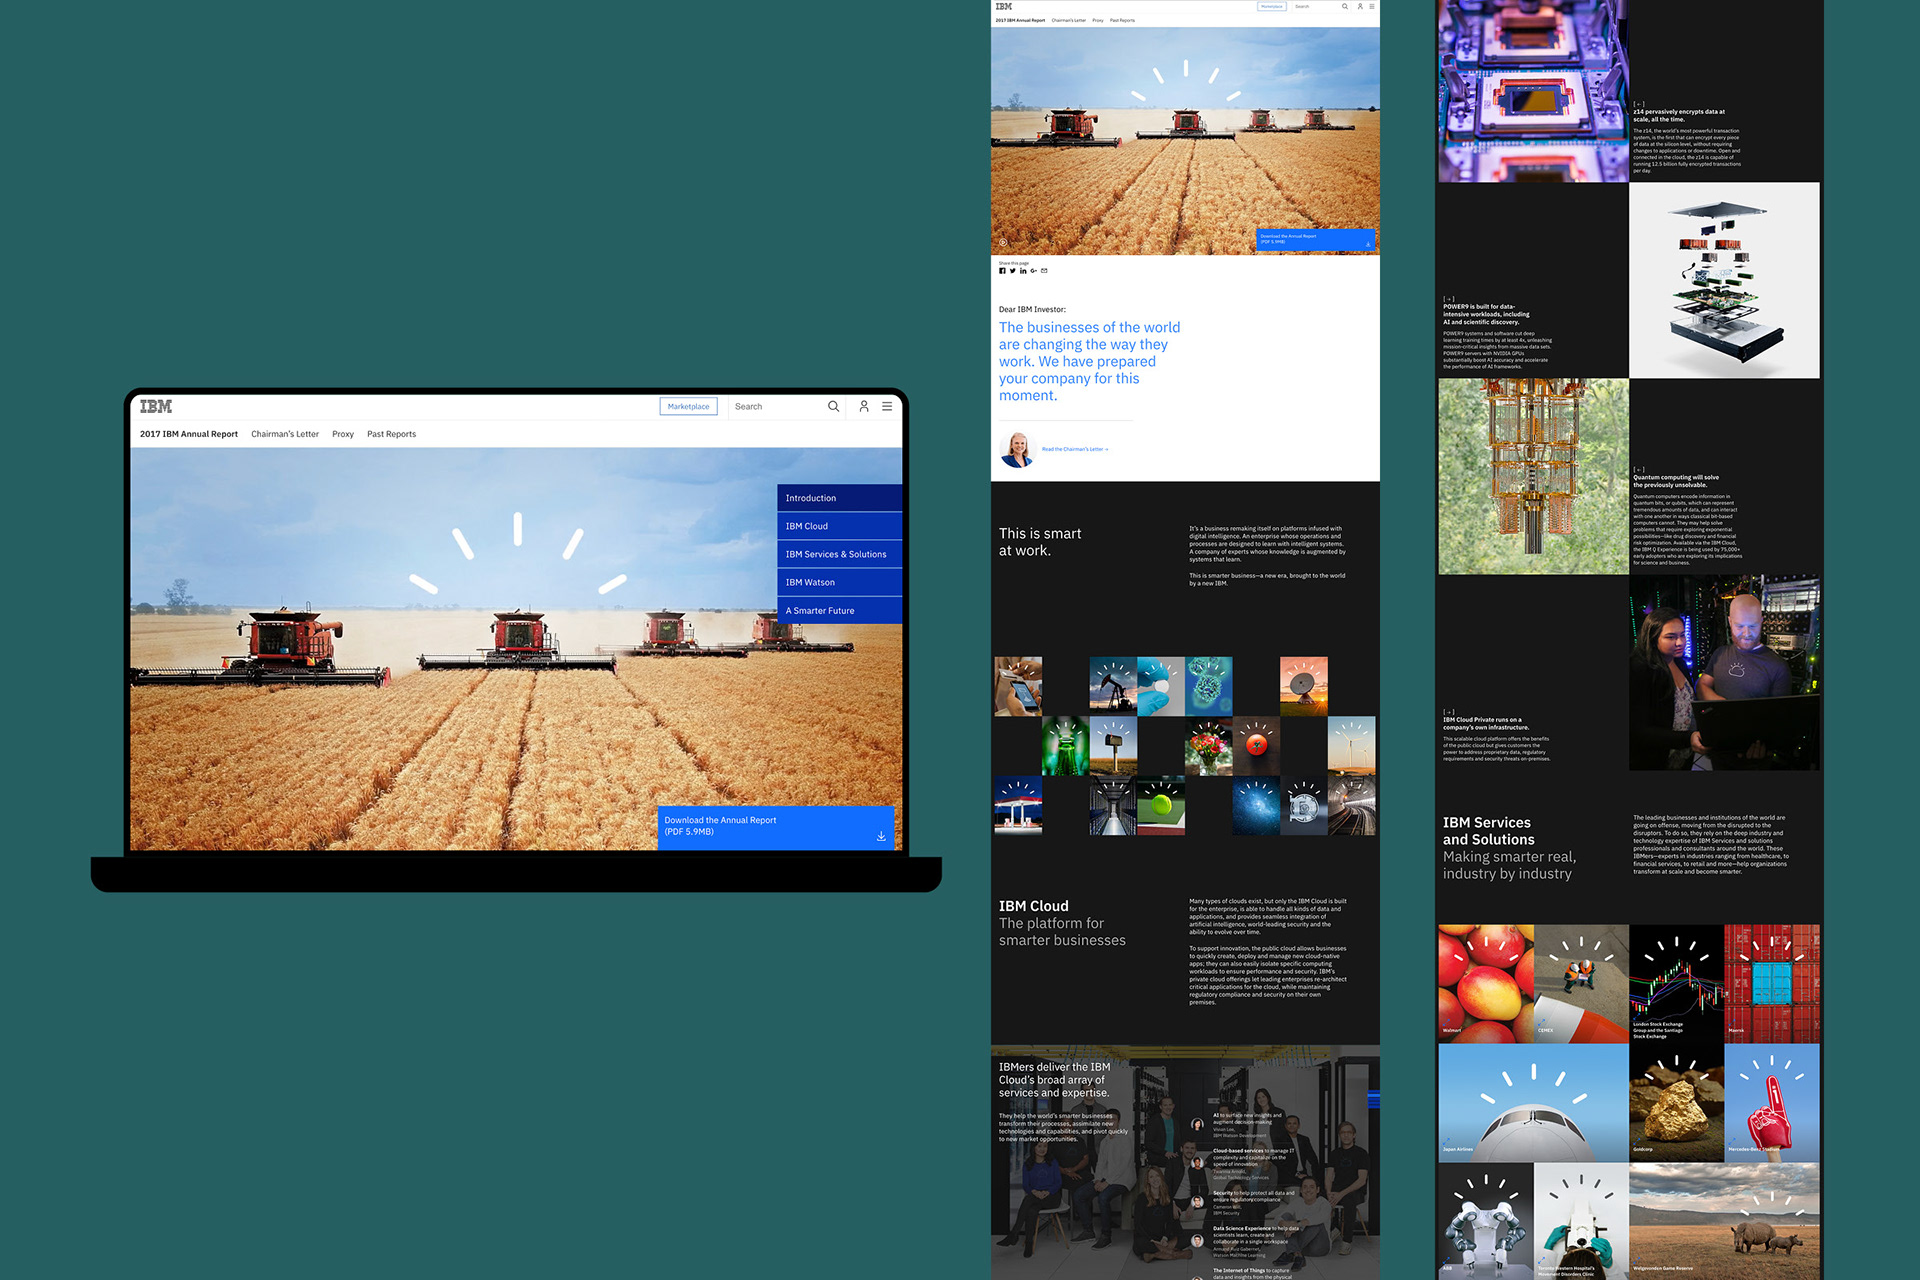1920x1280 pixels.
Task: Jump to IBM Cloud in the laptop side menu
Action: (x=839, y=526)
